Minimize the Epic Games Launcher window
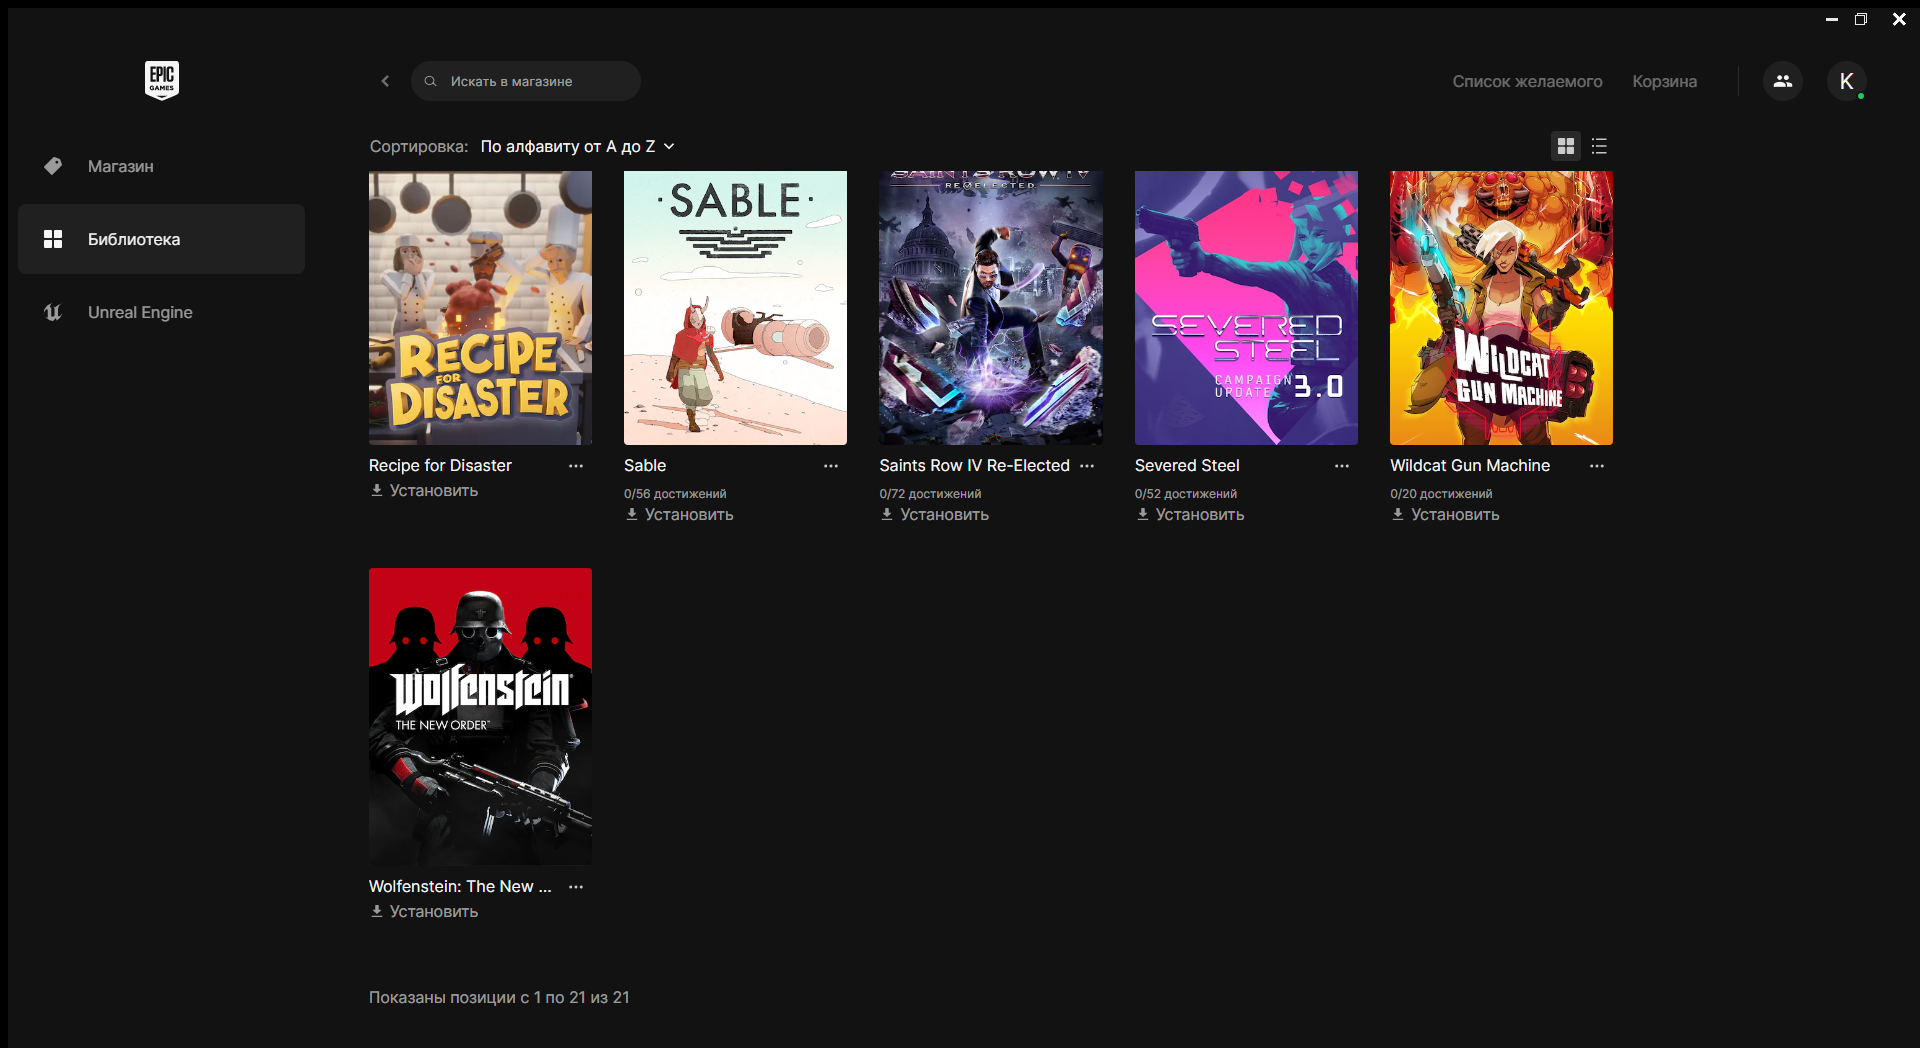This screenshot has height=1048, width=1920. (x=1832, y=19)
